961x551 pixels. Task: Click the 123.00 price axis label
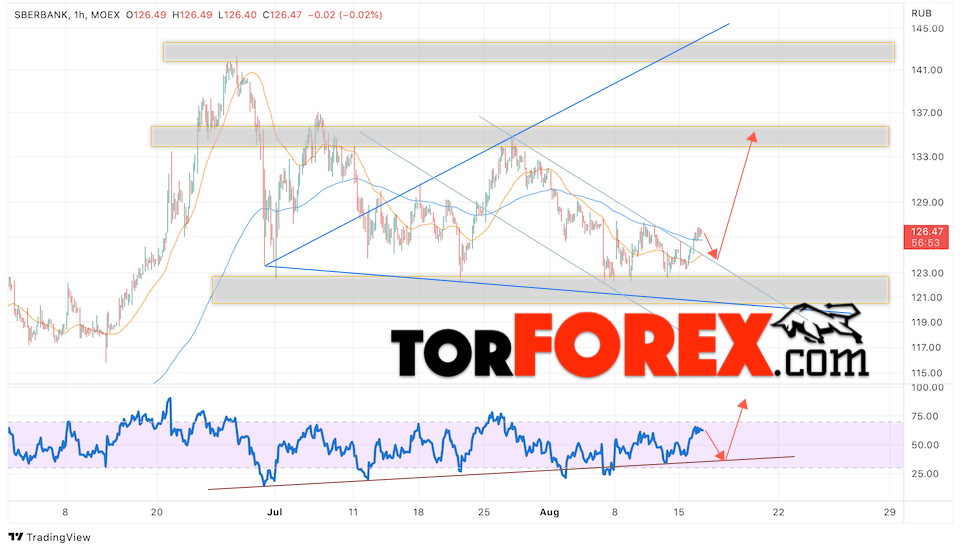927,273
